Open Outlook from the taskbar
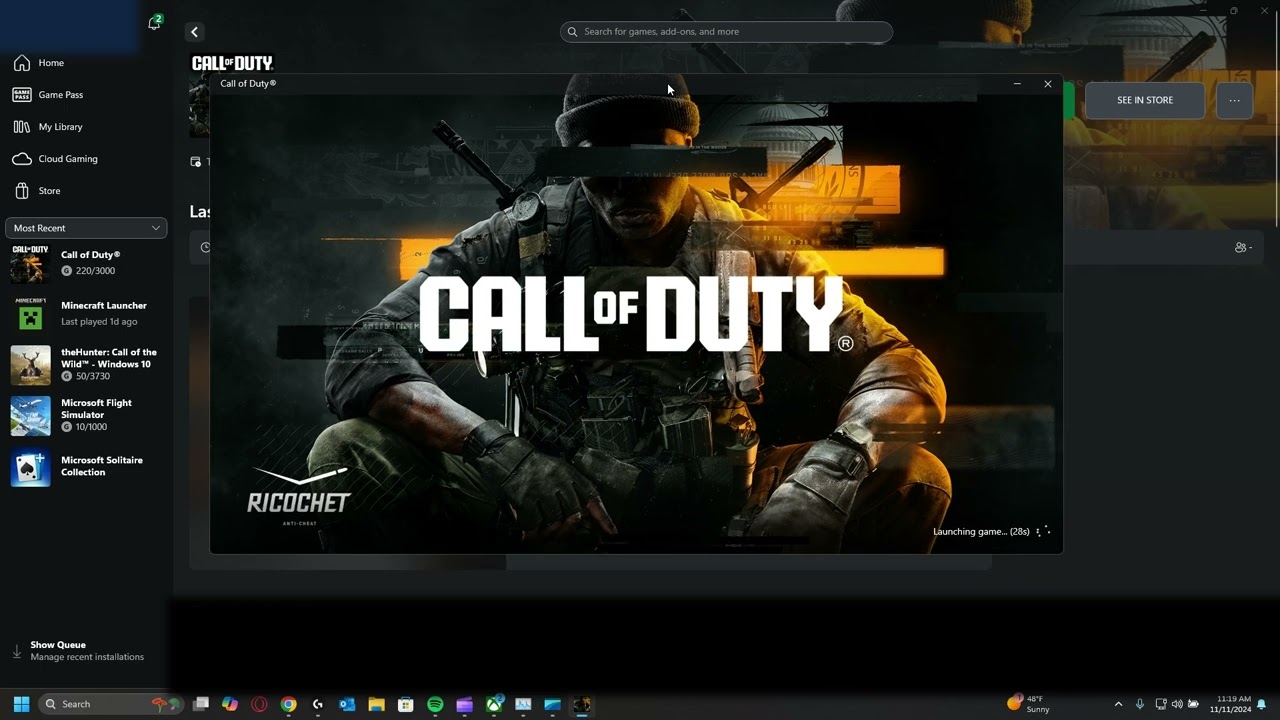The height and width of the screenshot is (720, 1280). point(347,704)
